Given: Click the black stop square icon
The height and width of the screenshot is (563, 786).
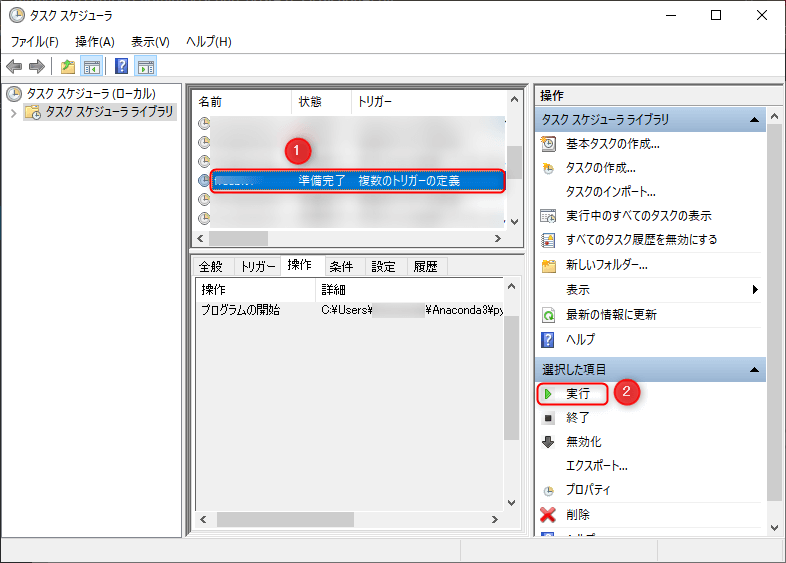Looking at the screenshot, I should (x=548, y=418).
